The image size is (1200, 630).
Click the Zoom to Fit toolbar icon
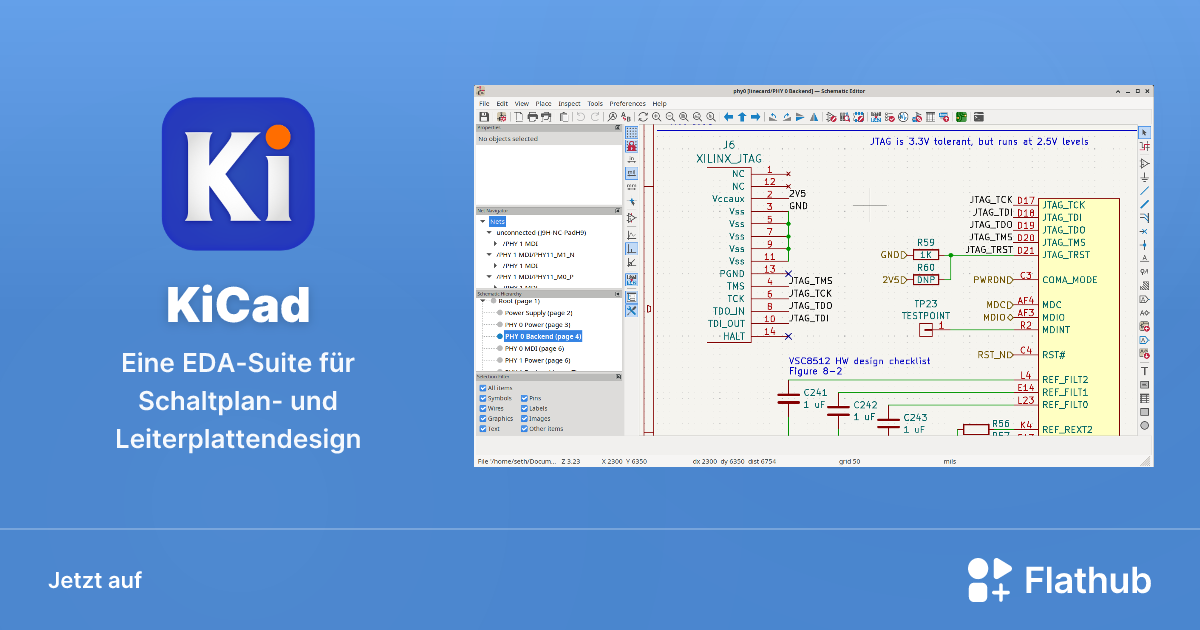click(683, 116)
